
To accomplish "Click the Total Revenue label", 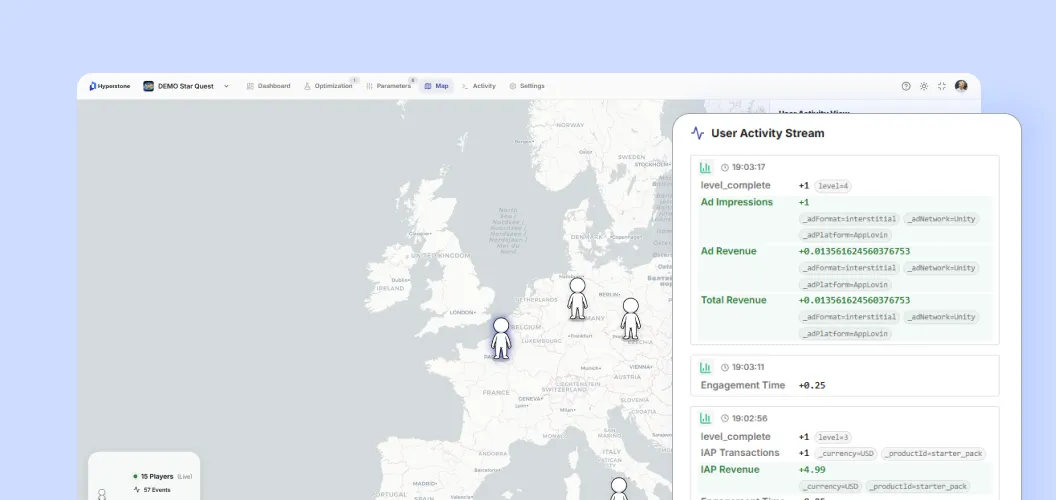I will click(733, 300).
